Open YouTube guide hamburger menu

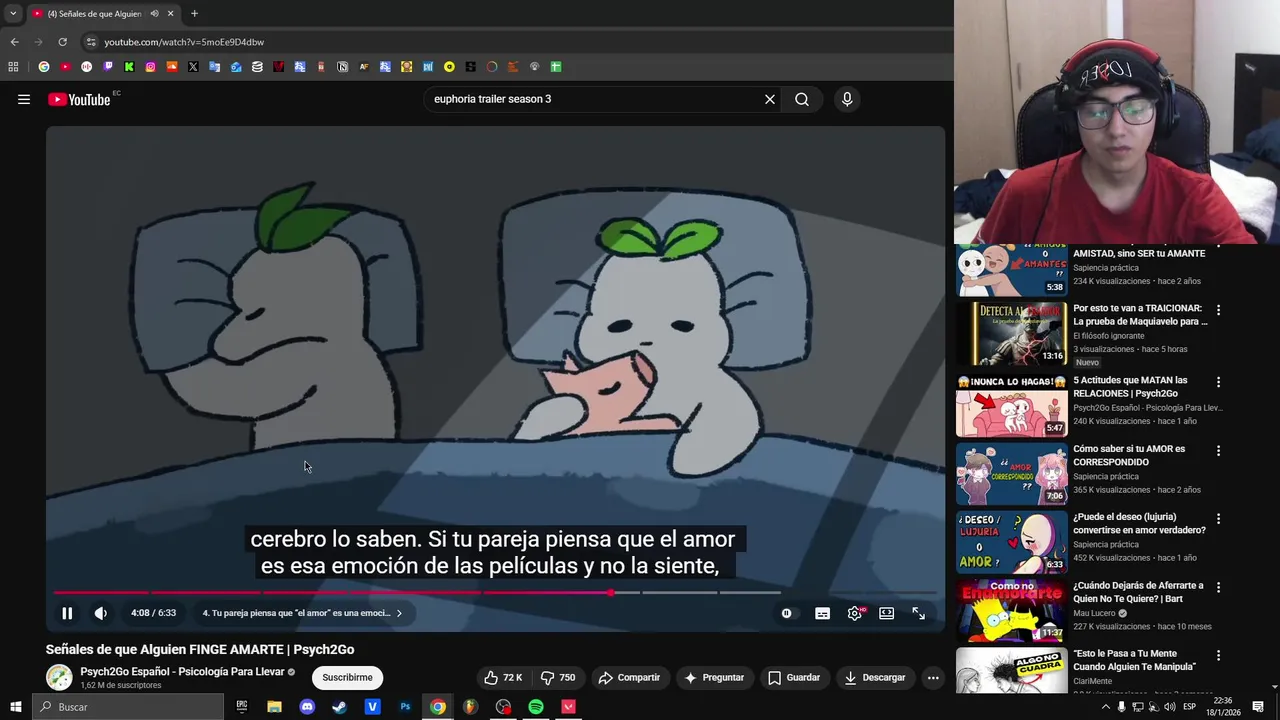click(x=24, y=99)
